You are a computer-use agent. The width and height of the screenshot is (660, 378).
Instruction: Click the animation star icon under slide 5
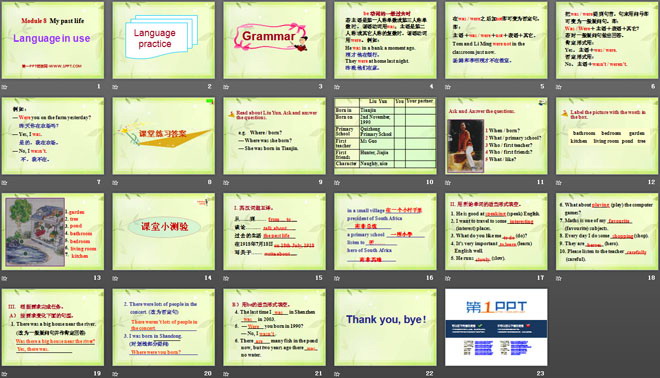click(448, 87)
